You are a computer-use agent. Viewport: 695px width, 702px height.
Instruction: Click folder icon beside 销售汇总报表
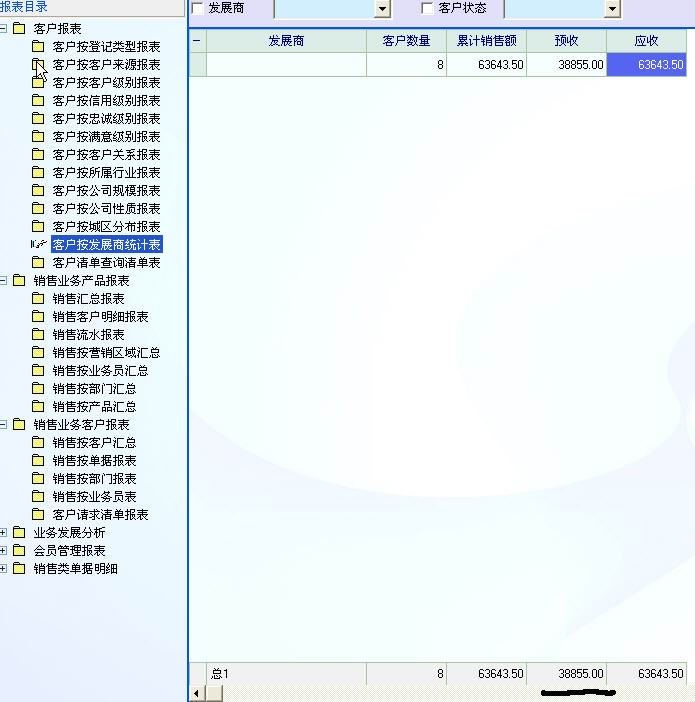tap(38, 299)
